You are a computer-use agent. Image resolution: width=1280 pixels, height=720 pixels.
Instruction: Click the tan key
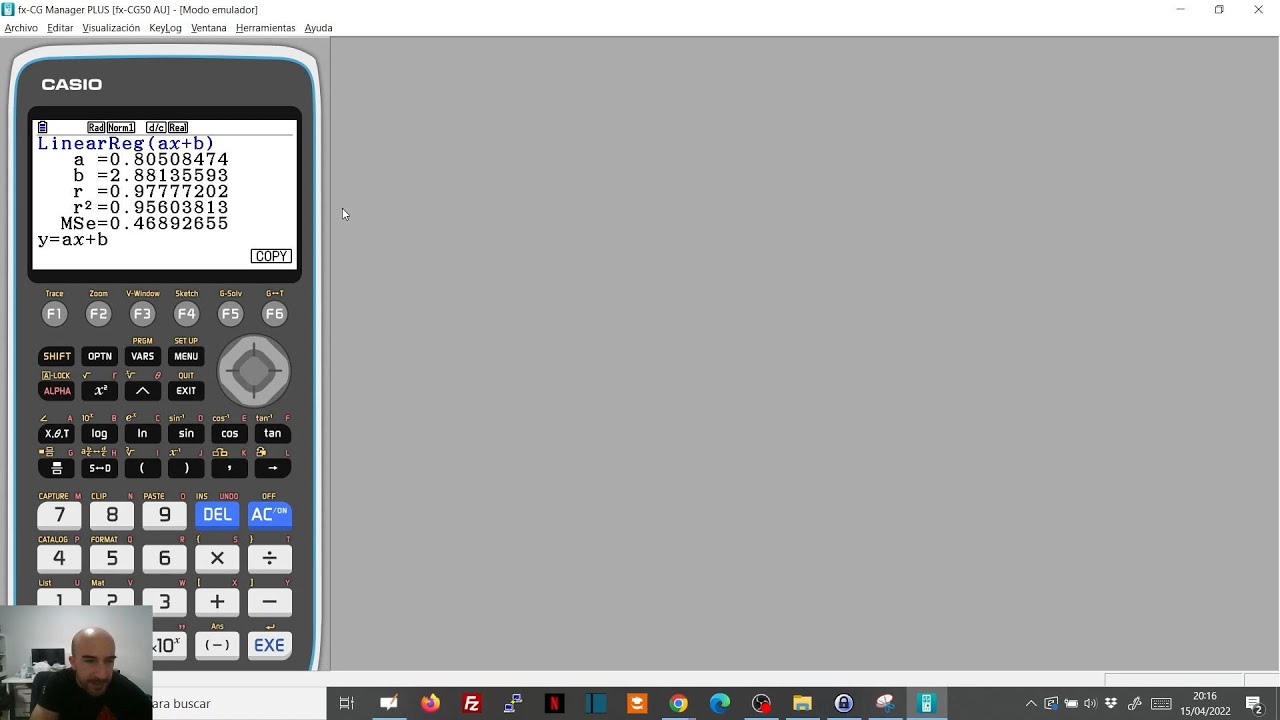pos(273,433)
